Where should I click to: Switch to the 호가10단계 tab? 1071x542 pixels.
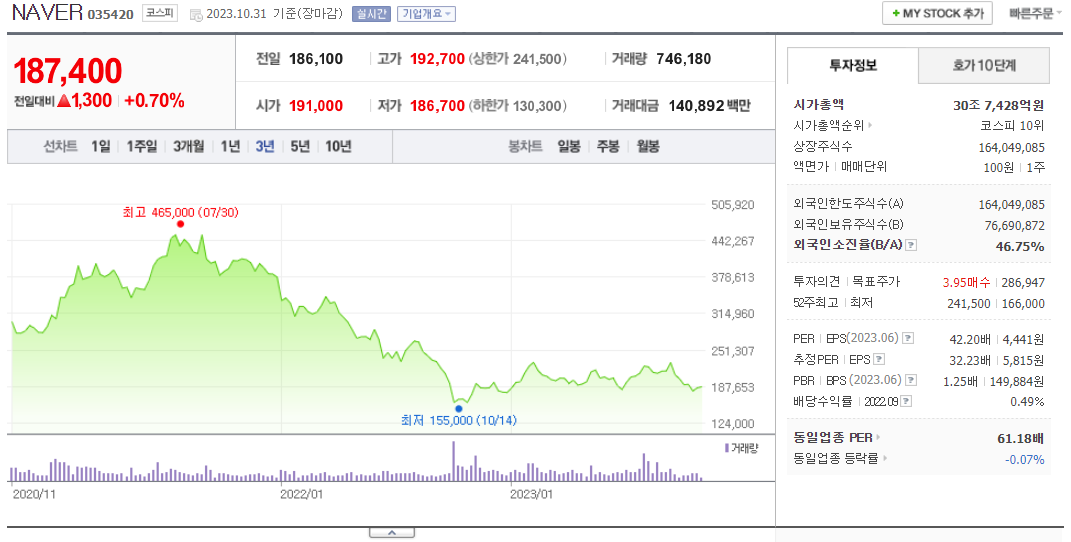click(984, 66)
